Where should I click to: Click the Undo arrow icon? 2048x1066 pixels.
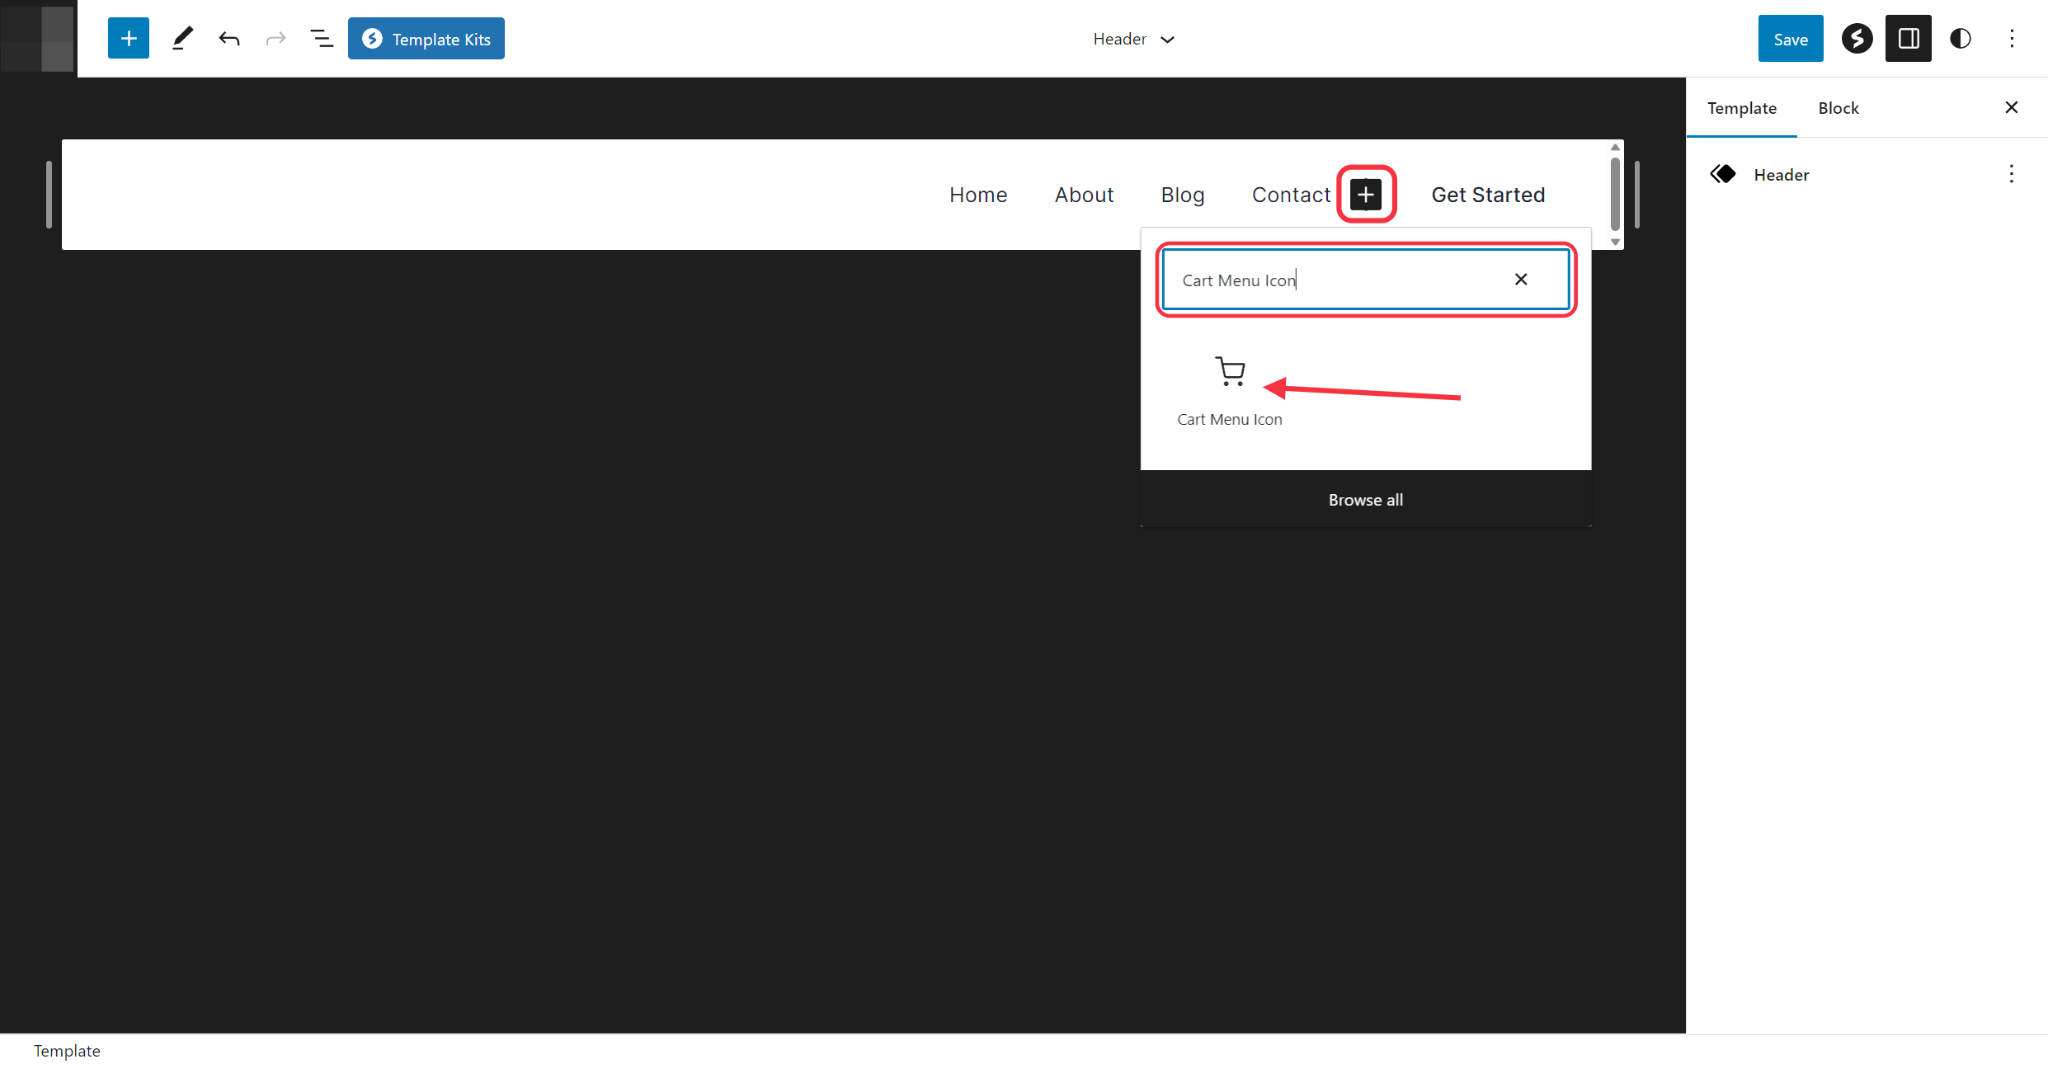pos(229,38)
